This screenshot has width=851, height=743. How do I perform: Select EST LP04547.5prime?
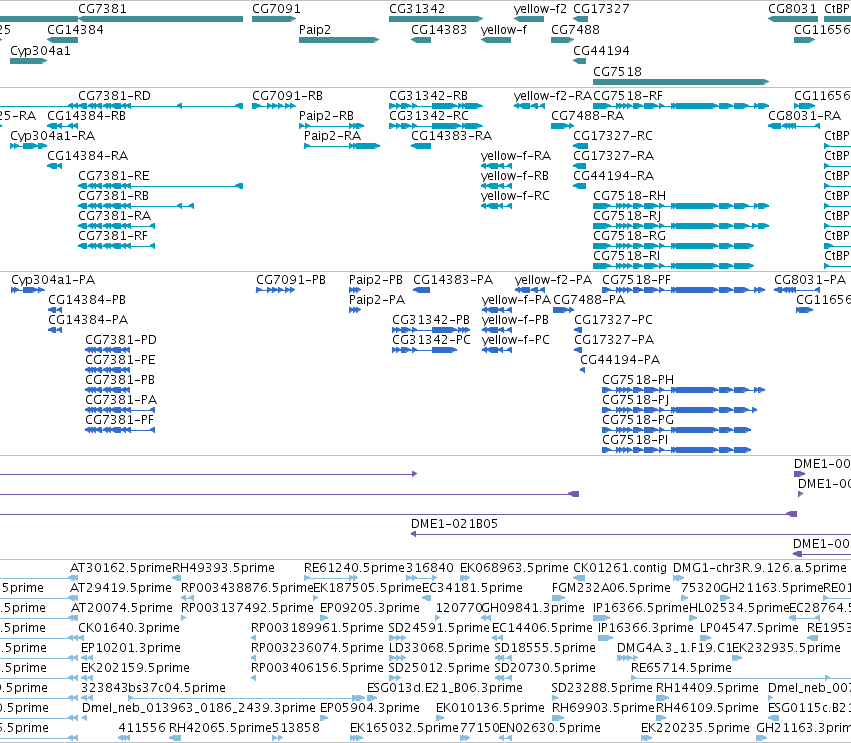[749, 628]
